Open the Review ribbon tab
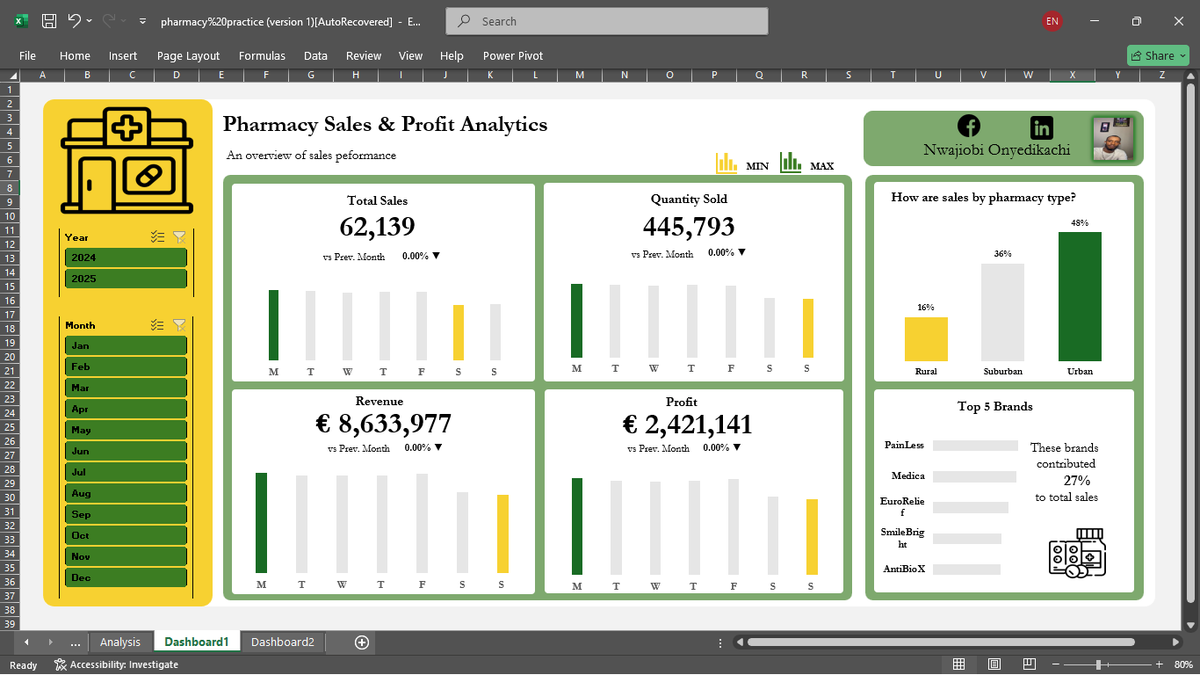The width and height of the screenshot is (1200, 675). (364, 56)
